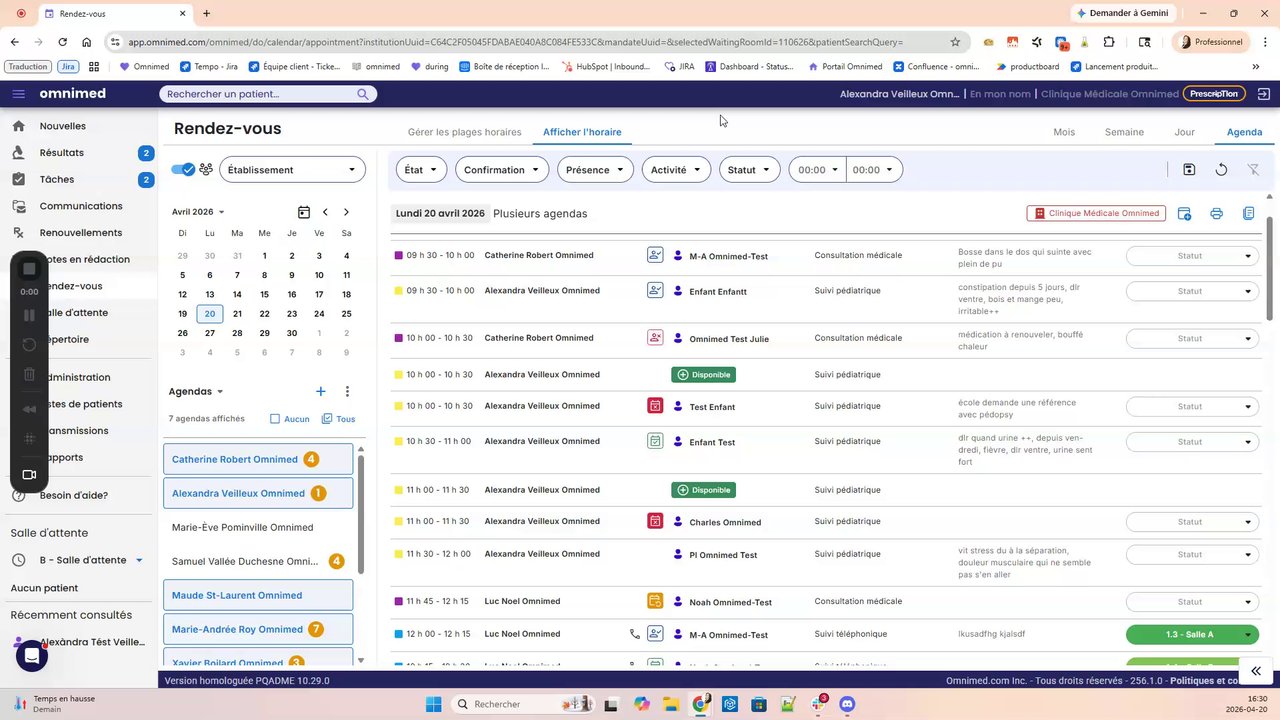1280x720 pixels.
Task: Click green calendar check icon for Enfant Test
Action: pyautogui.click(x=655, y=441)
